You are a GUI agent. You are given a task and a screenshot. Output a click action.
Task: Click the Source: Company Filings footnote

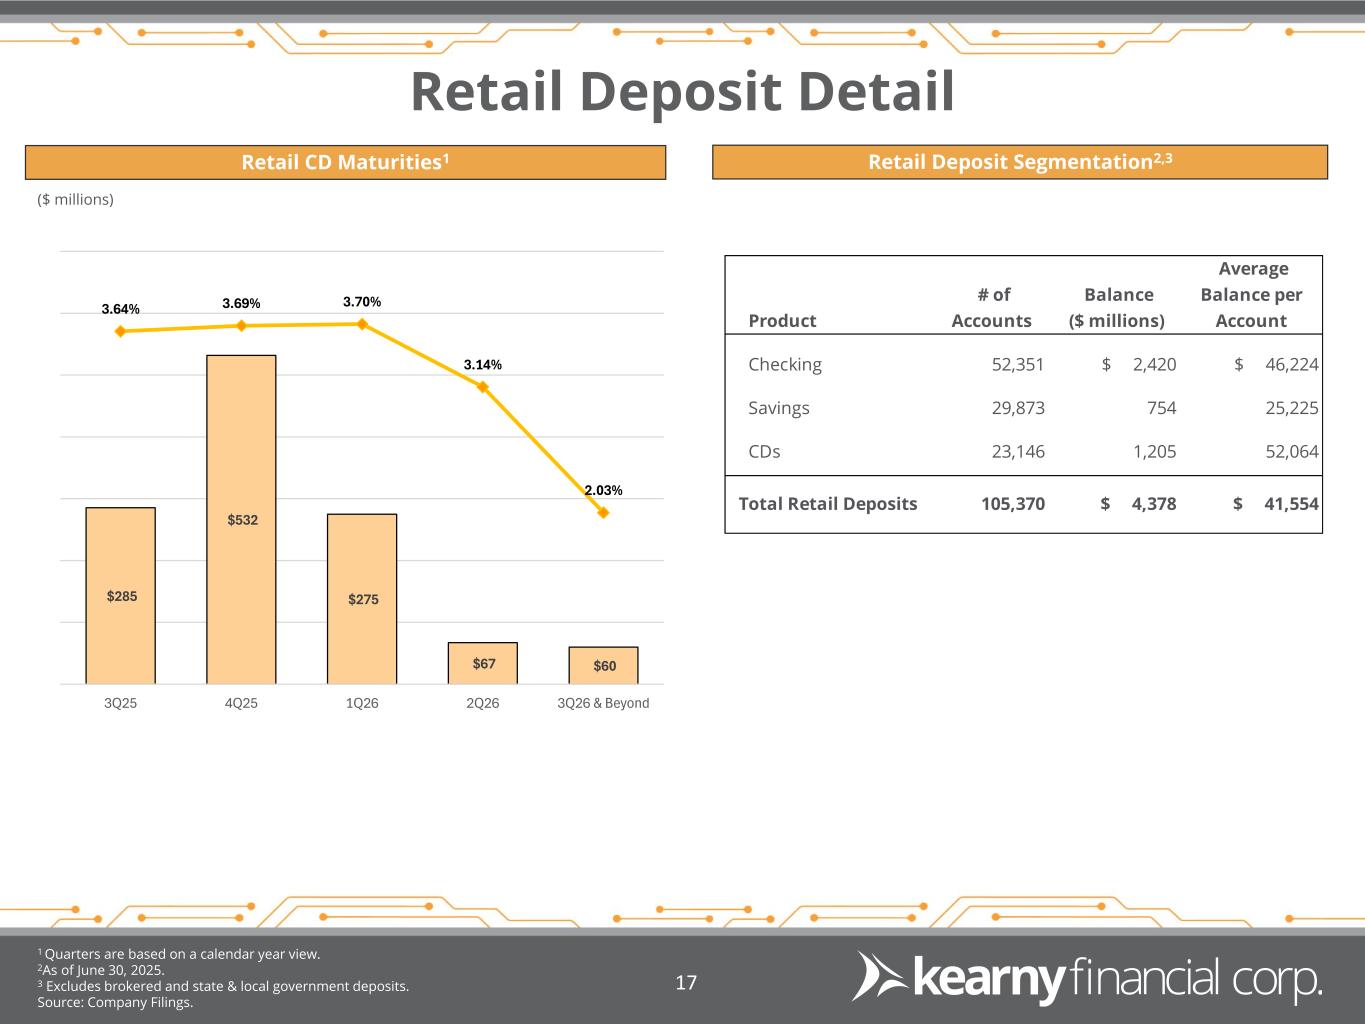[115, 1002]
